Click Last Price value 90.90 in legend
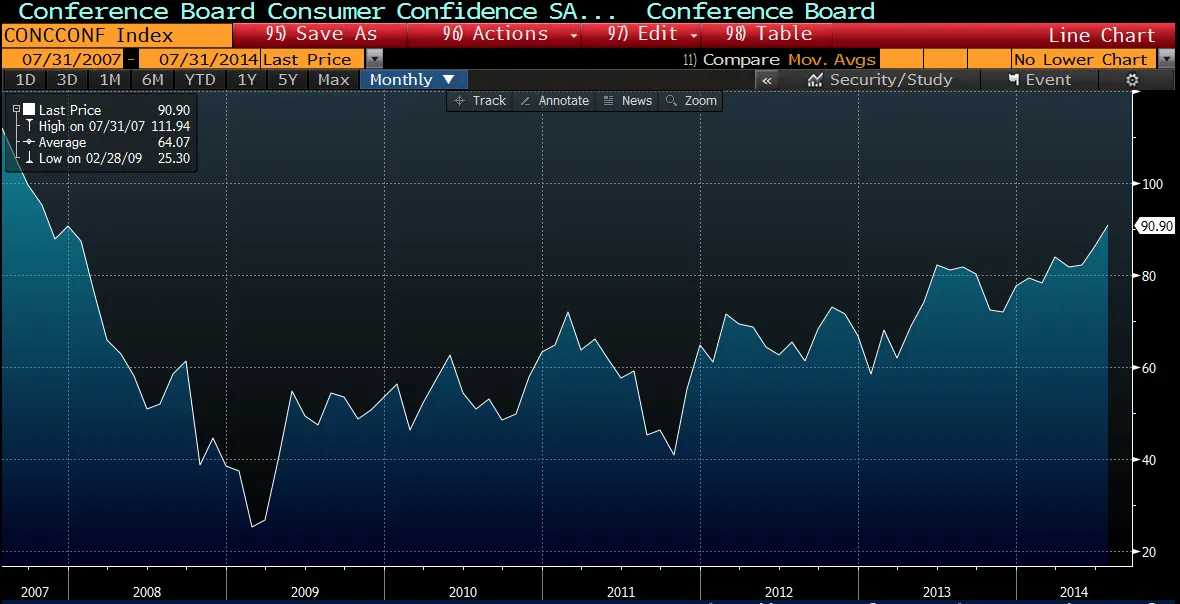Viewport: 1180px width, 604px height. (174, 110)
